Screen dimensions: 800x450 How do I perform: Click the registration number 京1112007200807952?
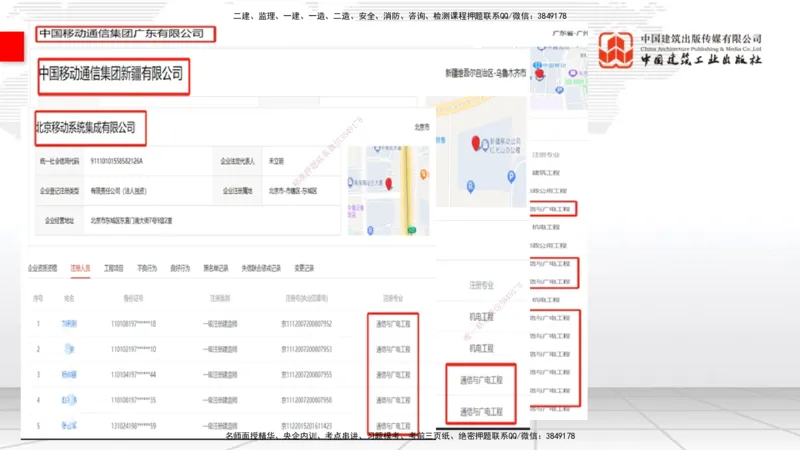307,323
